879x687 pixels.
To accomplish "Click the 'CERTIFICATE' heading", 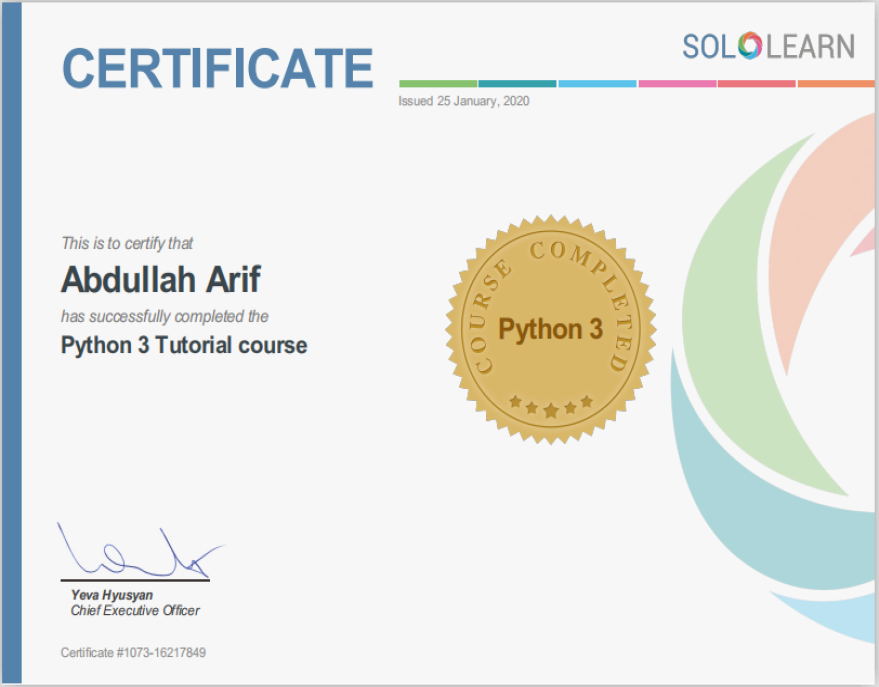I will [218, 68].
